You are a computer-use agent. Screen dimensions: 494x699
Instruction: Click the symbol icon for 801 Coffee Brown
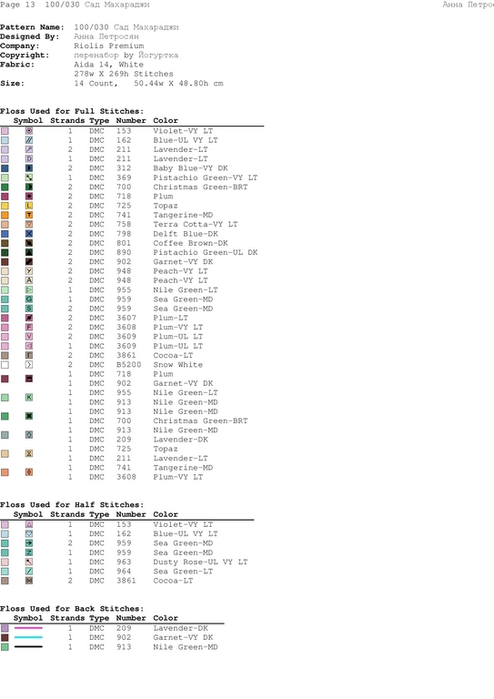[29, 243]
